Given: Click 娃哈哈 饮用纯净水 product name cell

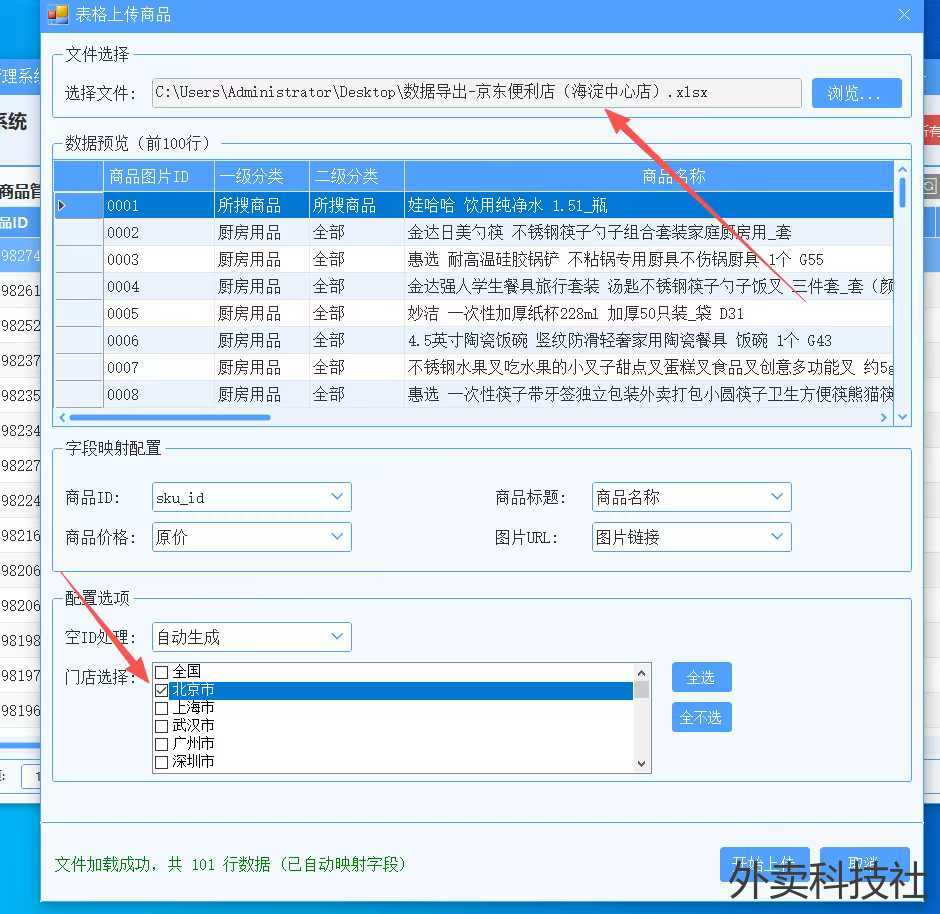Looking at the screenshot, I should click(649, 206).
